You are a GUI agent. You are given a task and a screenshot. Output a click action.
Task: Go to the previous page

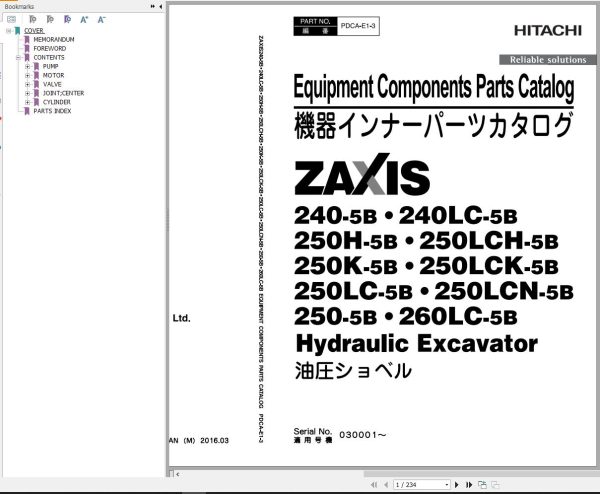point(386,485)
